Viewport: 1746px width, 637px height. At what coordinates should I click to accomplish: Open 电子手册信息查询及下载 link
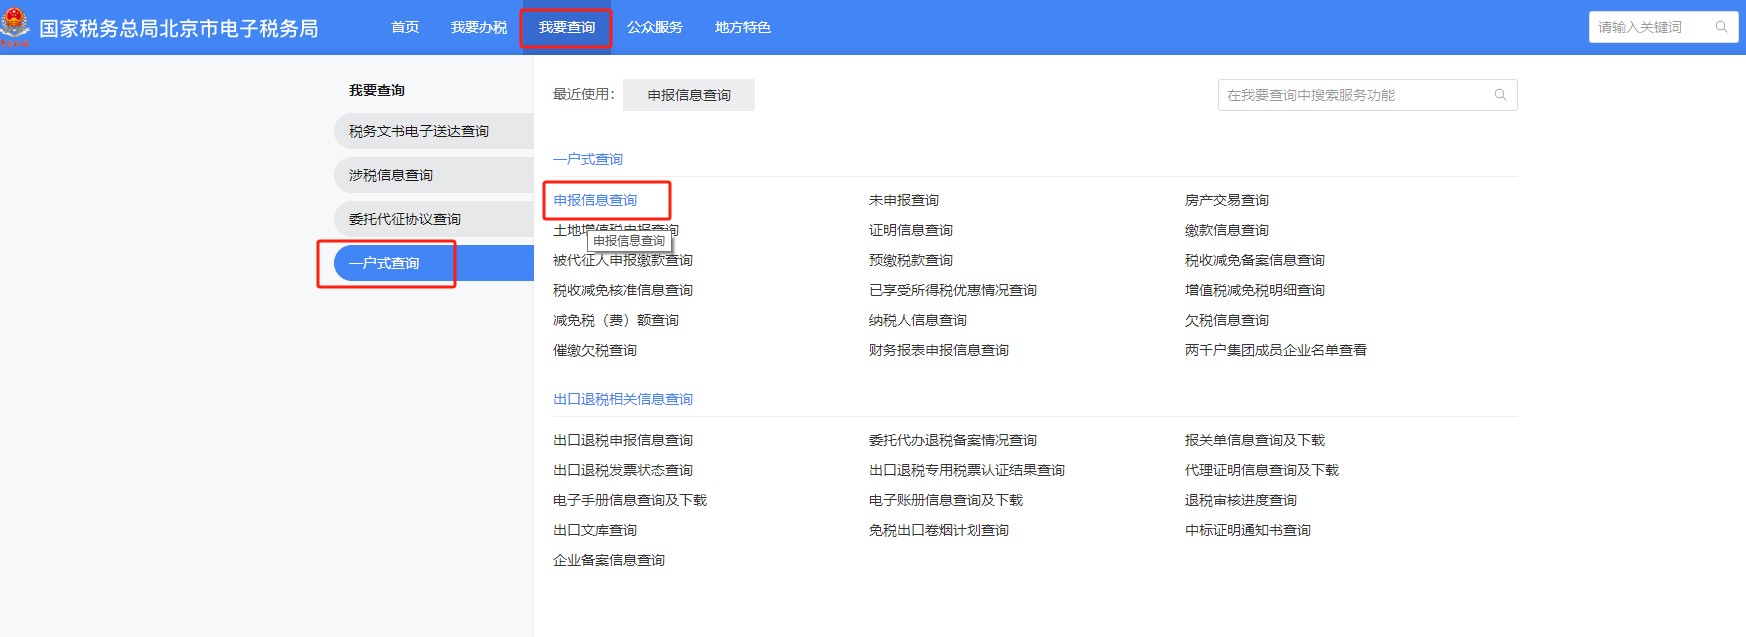tap(630, 500)
